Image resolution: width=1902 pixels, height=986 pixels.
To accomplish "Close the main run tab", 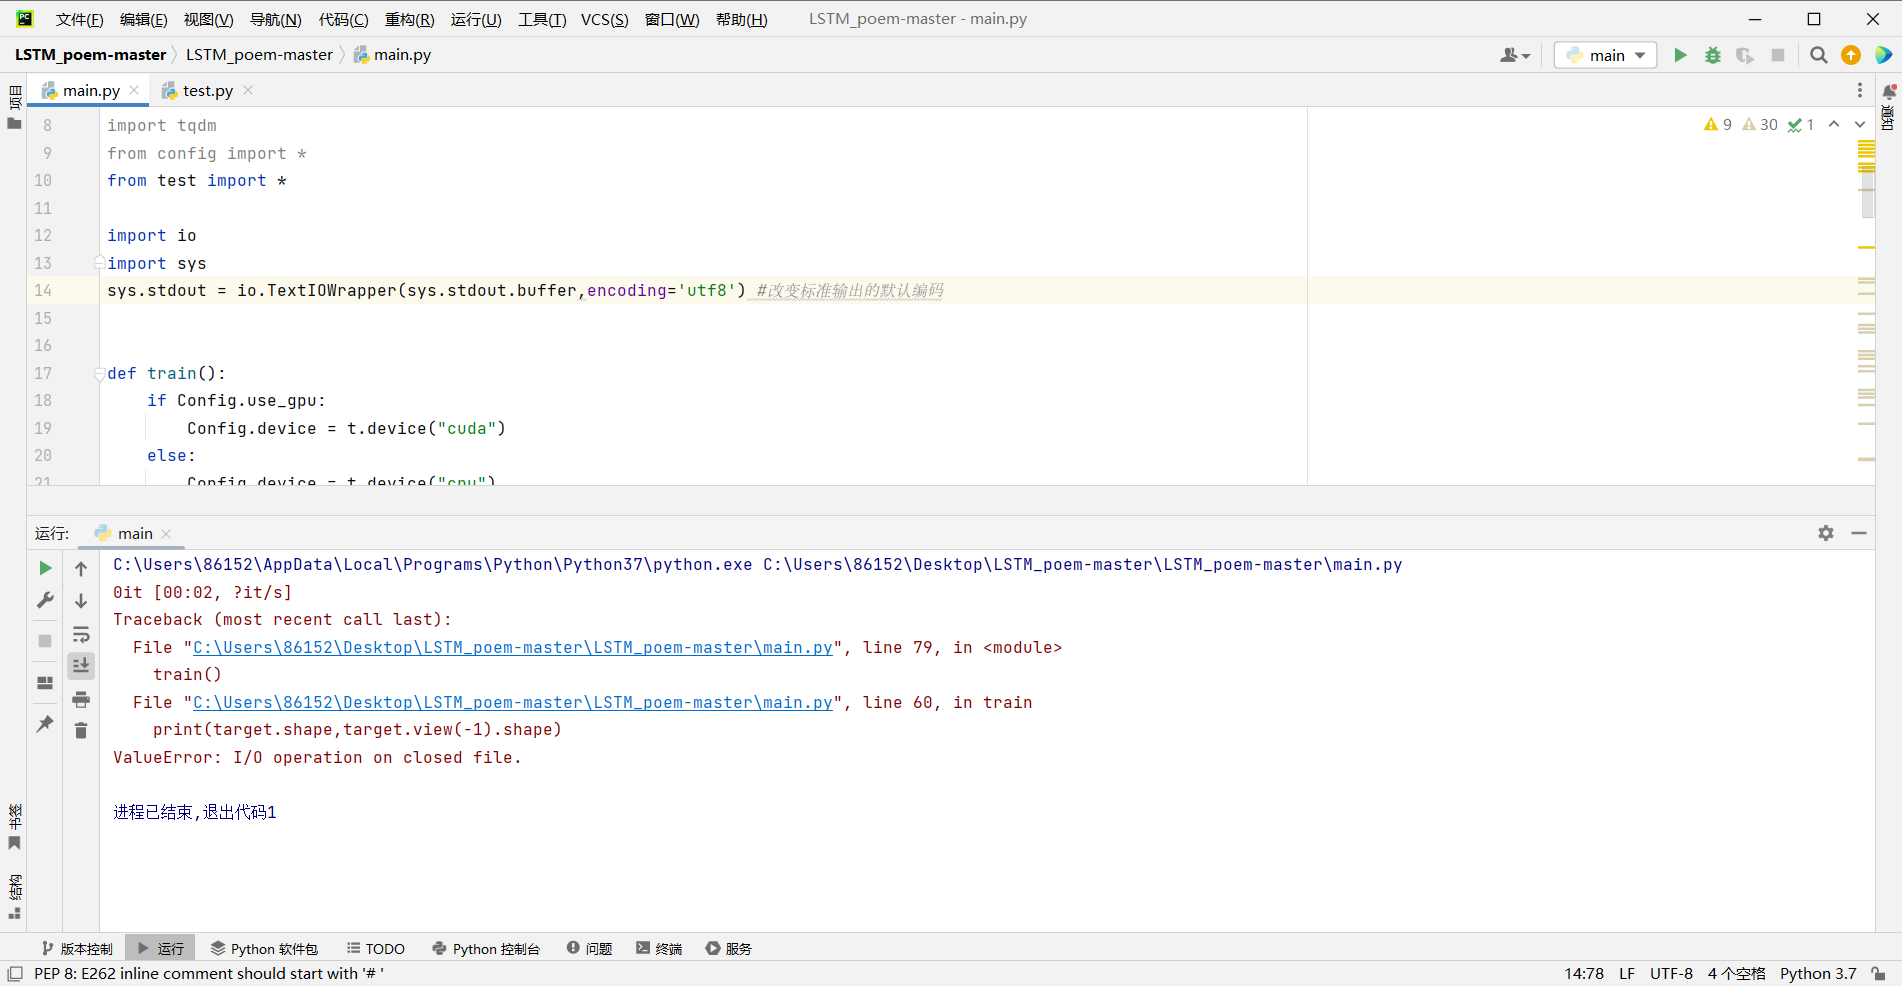I will tap(166, 534).
